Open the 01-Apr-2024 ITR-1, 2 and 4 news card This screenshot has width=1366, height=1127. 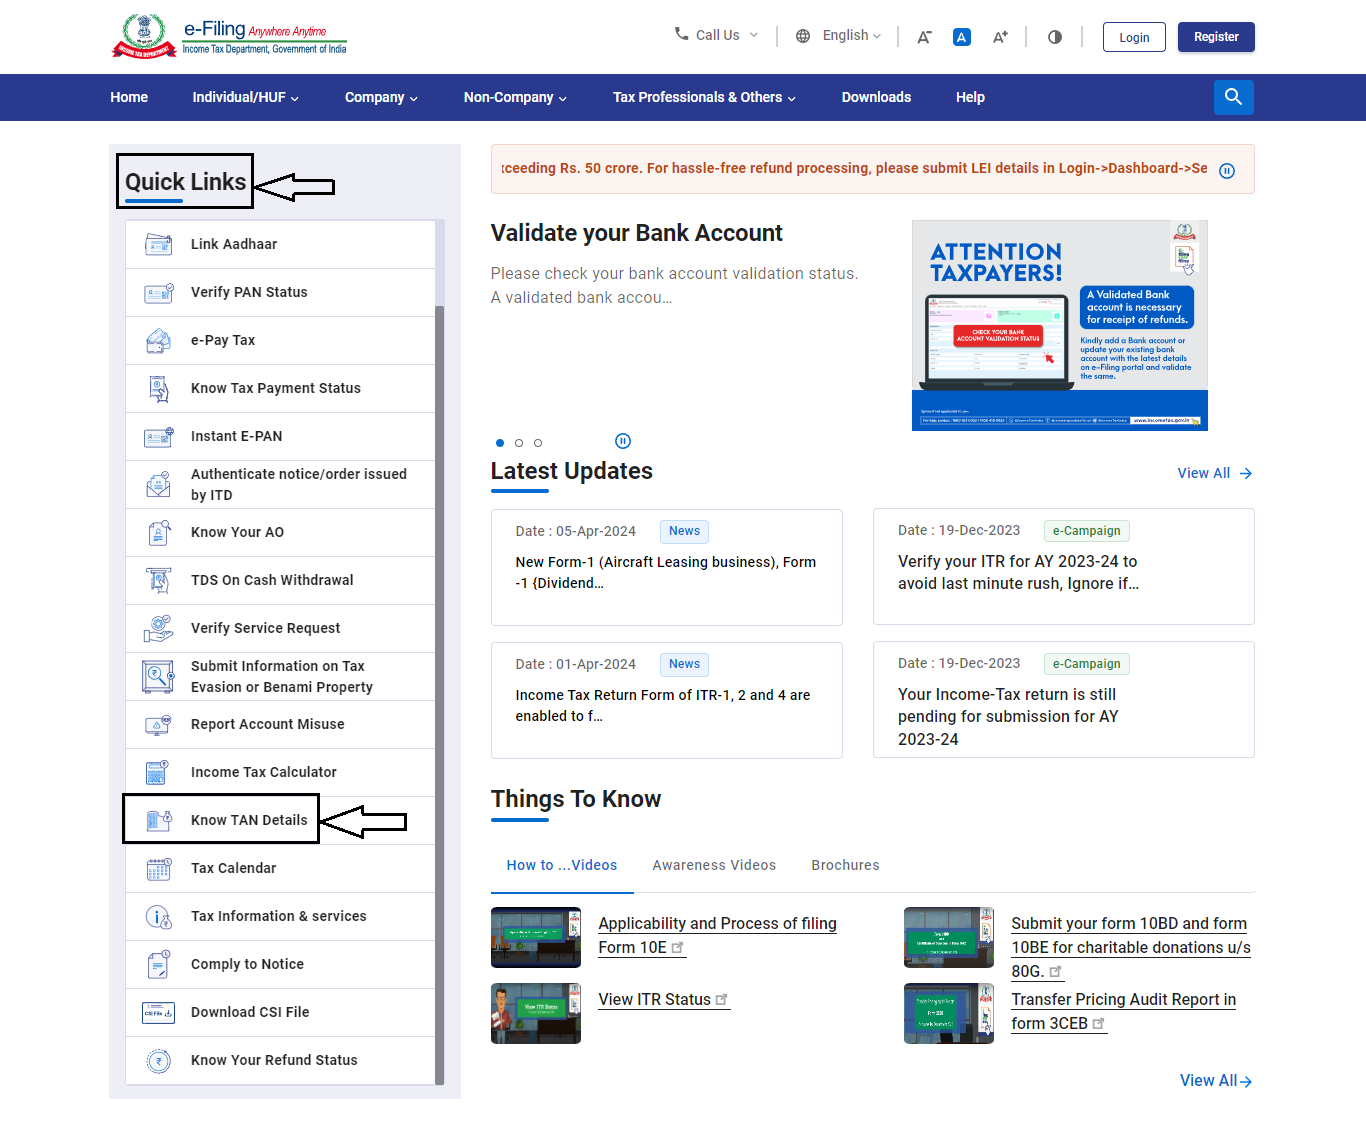pyautogui.click(x=667, y=700)
